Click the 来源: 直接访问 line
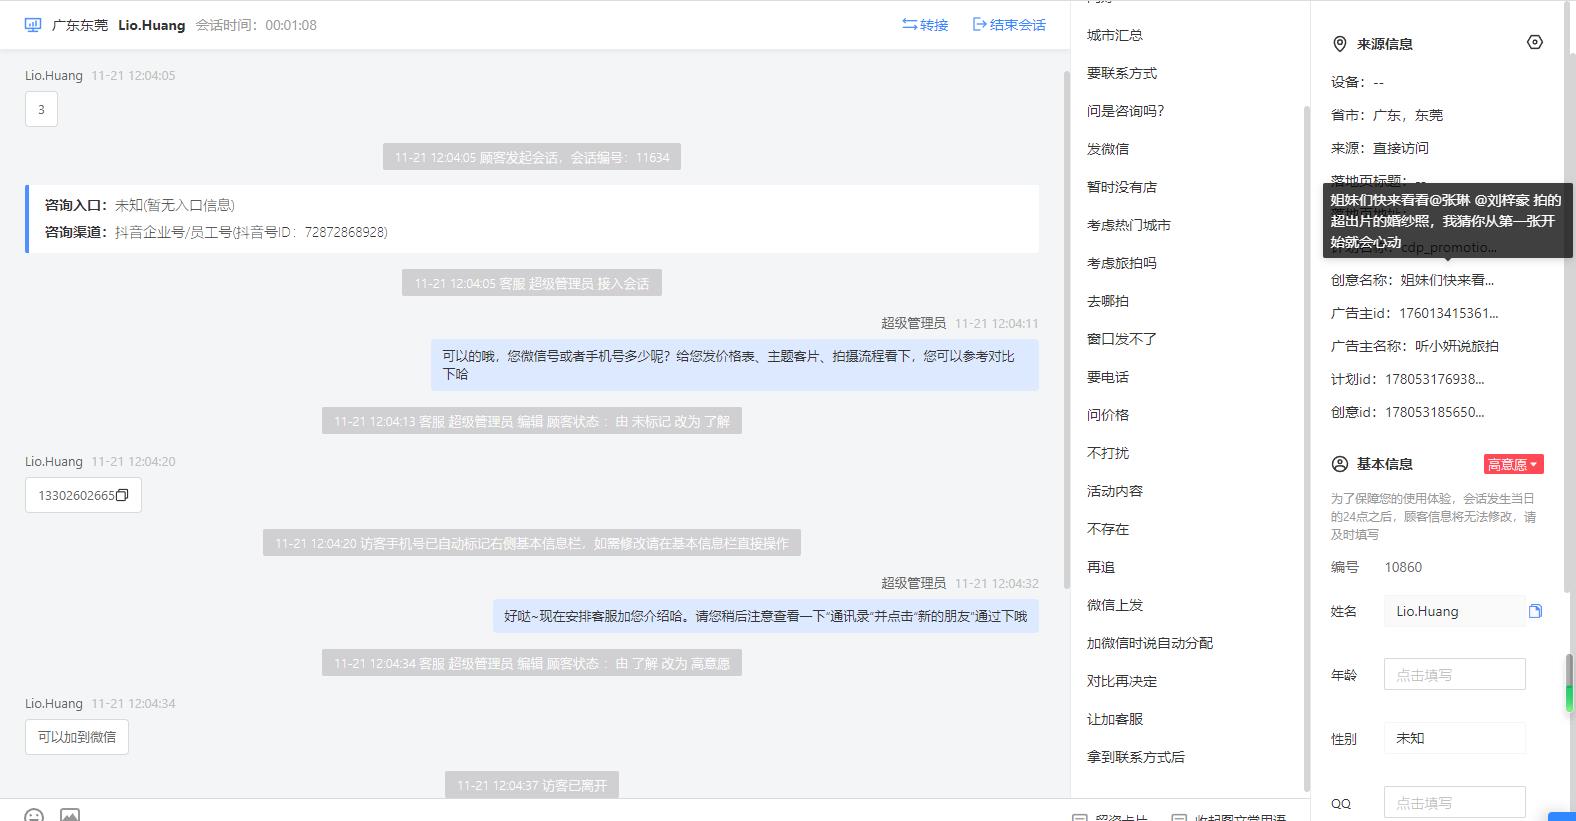Screen dimensions: 1576x821 tap(1380, 148)
